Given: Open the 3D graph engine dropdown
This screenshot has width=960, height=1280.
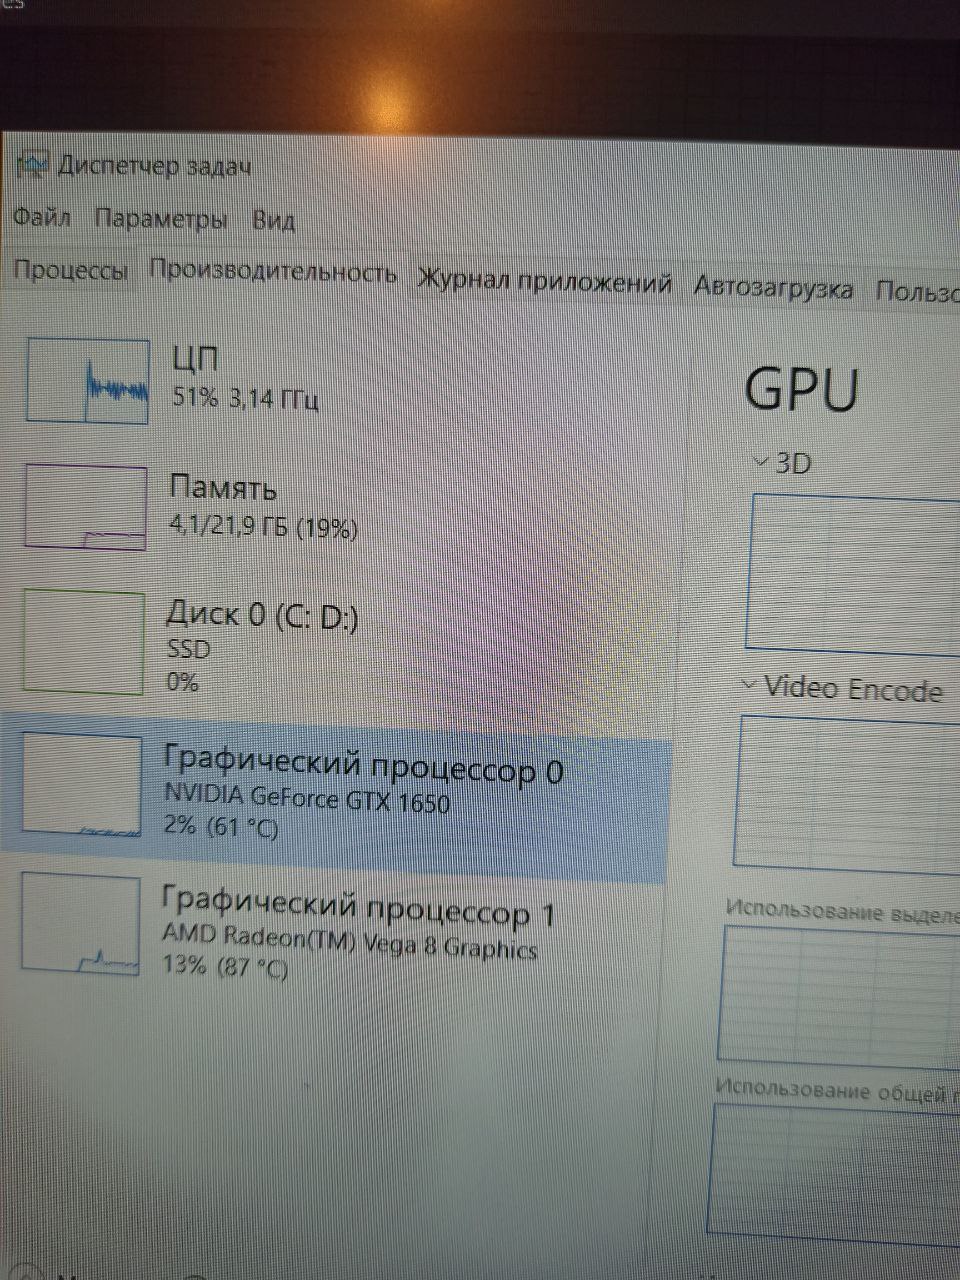Looking at the screenshot, I should point(782,463).
